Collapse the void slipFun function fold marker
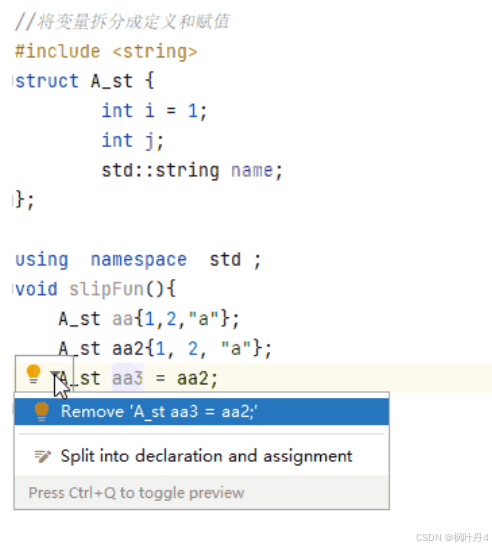The width and height of the screenshot is (492, 549). [x=13, y=289]
